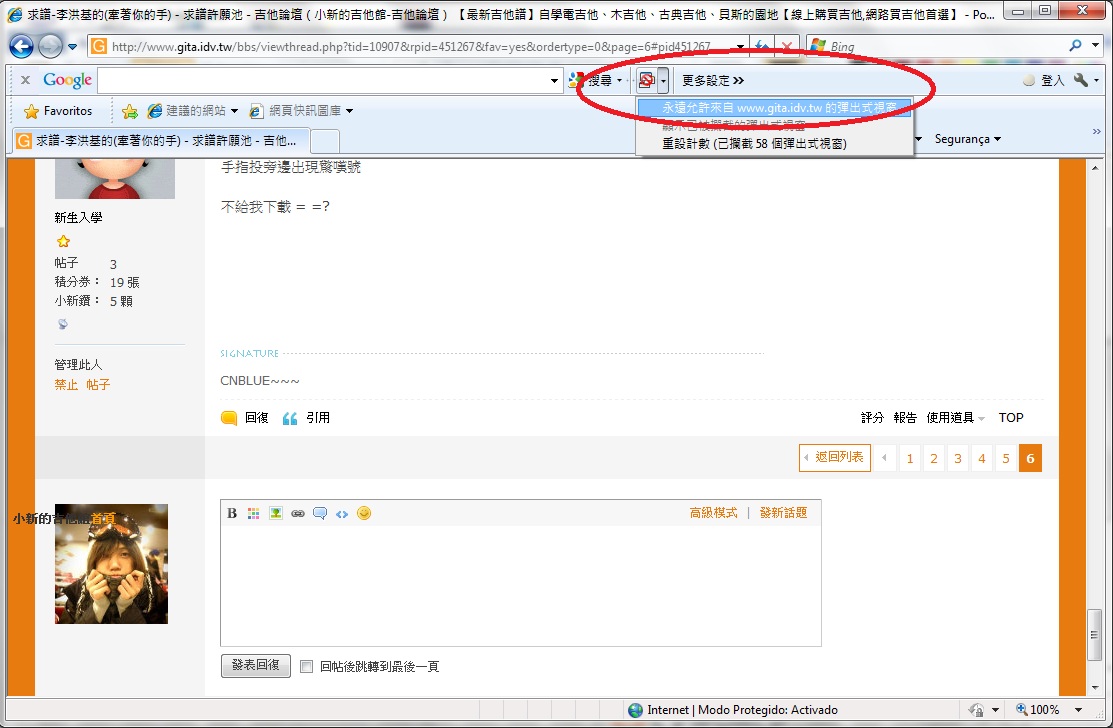Click insert image icon in editor
This screenshot has width=1113, height=728.
coord(275,513)
